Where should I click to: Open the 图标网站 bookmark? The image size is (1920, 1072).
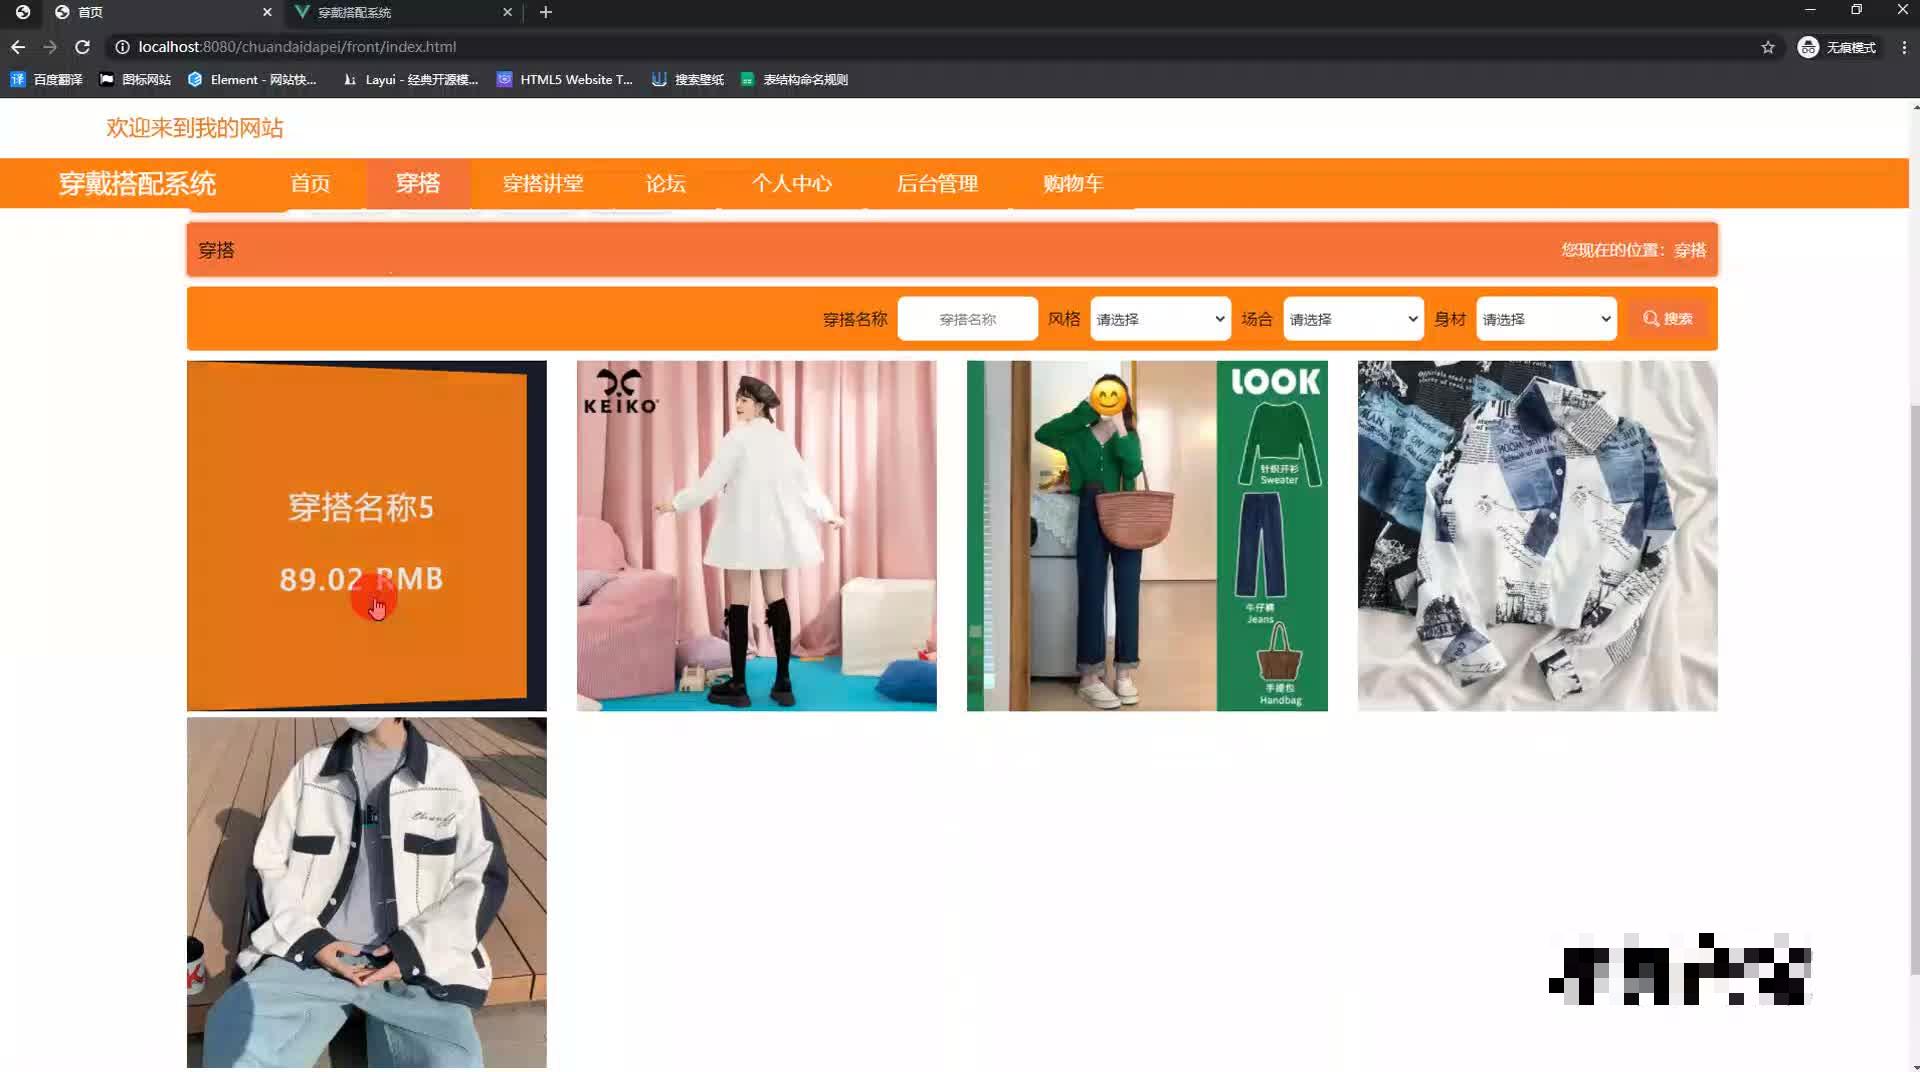click(x=135, y=79)
